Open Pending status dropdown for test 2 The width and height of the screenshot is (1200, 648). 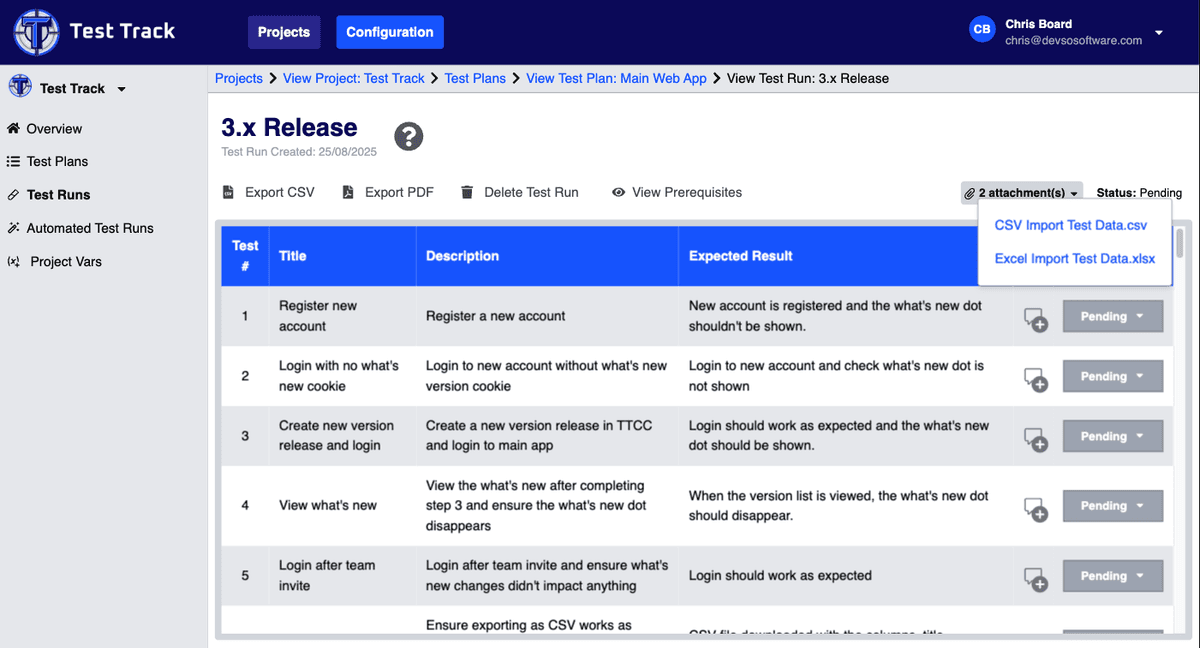(1112, 377)
